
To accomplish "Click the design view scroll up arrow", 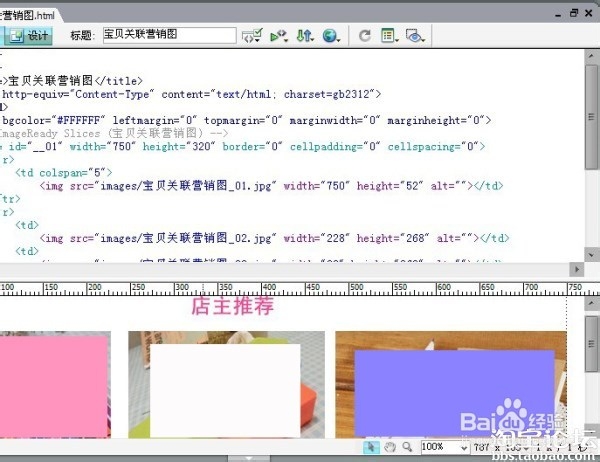I will [591, 303].
